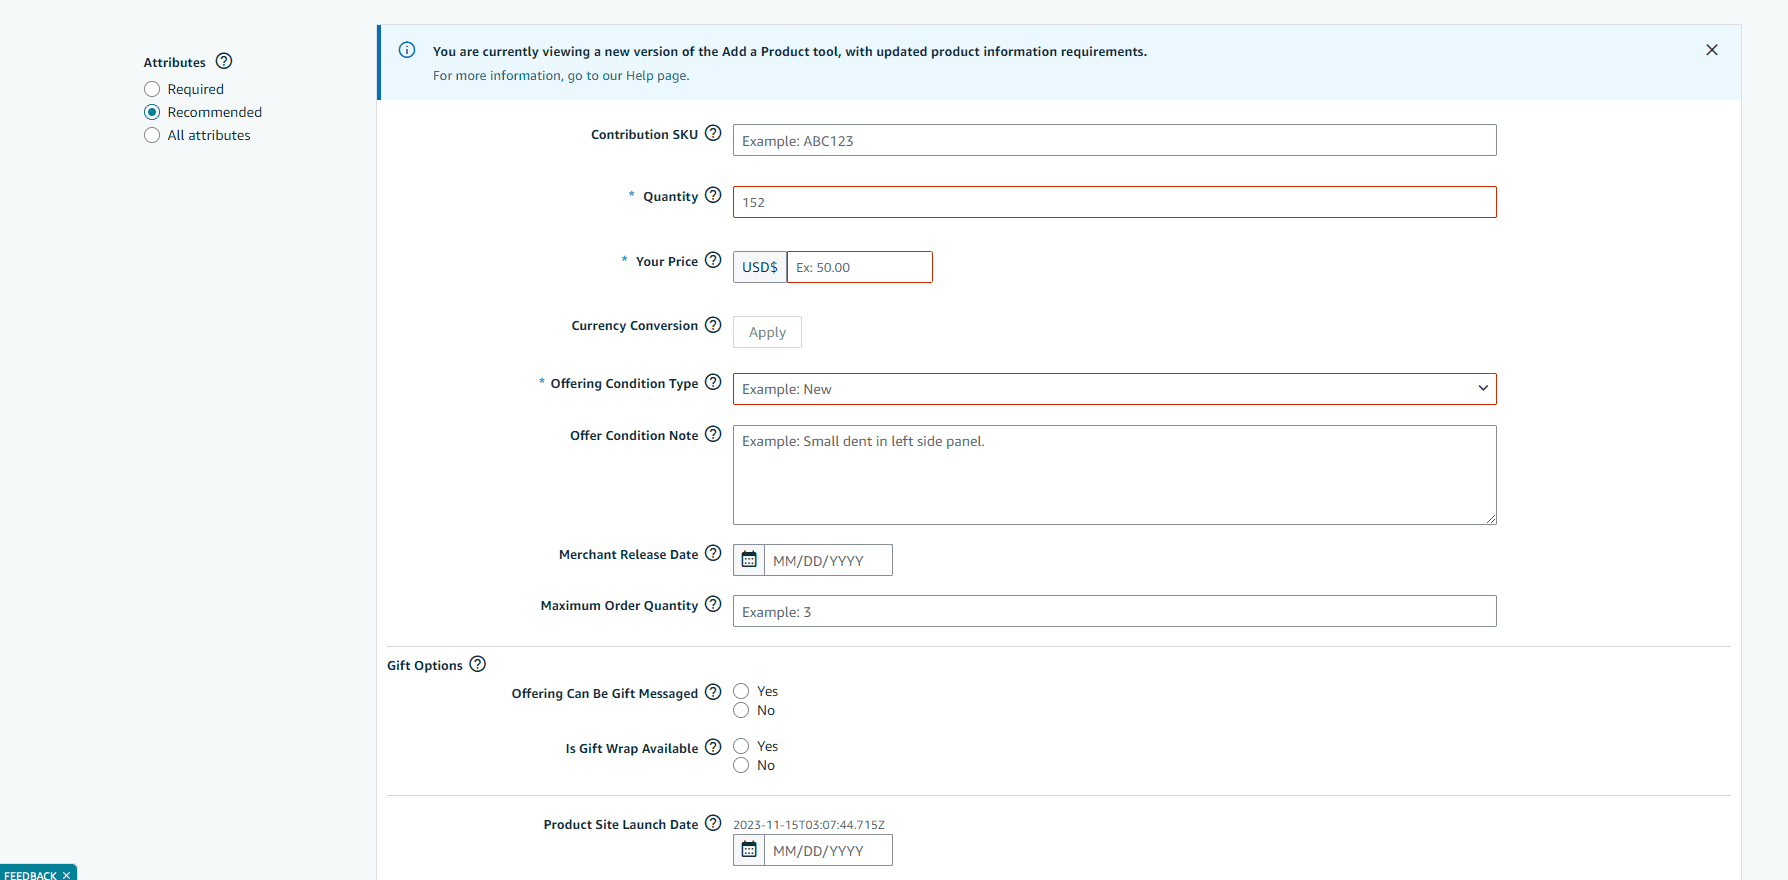Focus the Your Price amount field
This screenshot has height=880, width=1788.
click(x=859, y=267)
